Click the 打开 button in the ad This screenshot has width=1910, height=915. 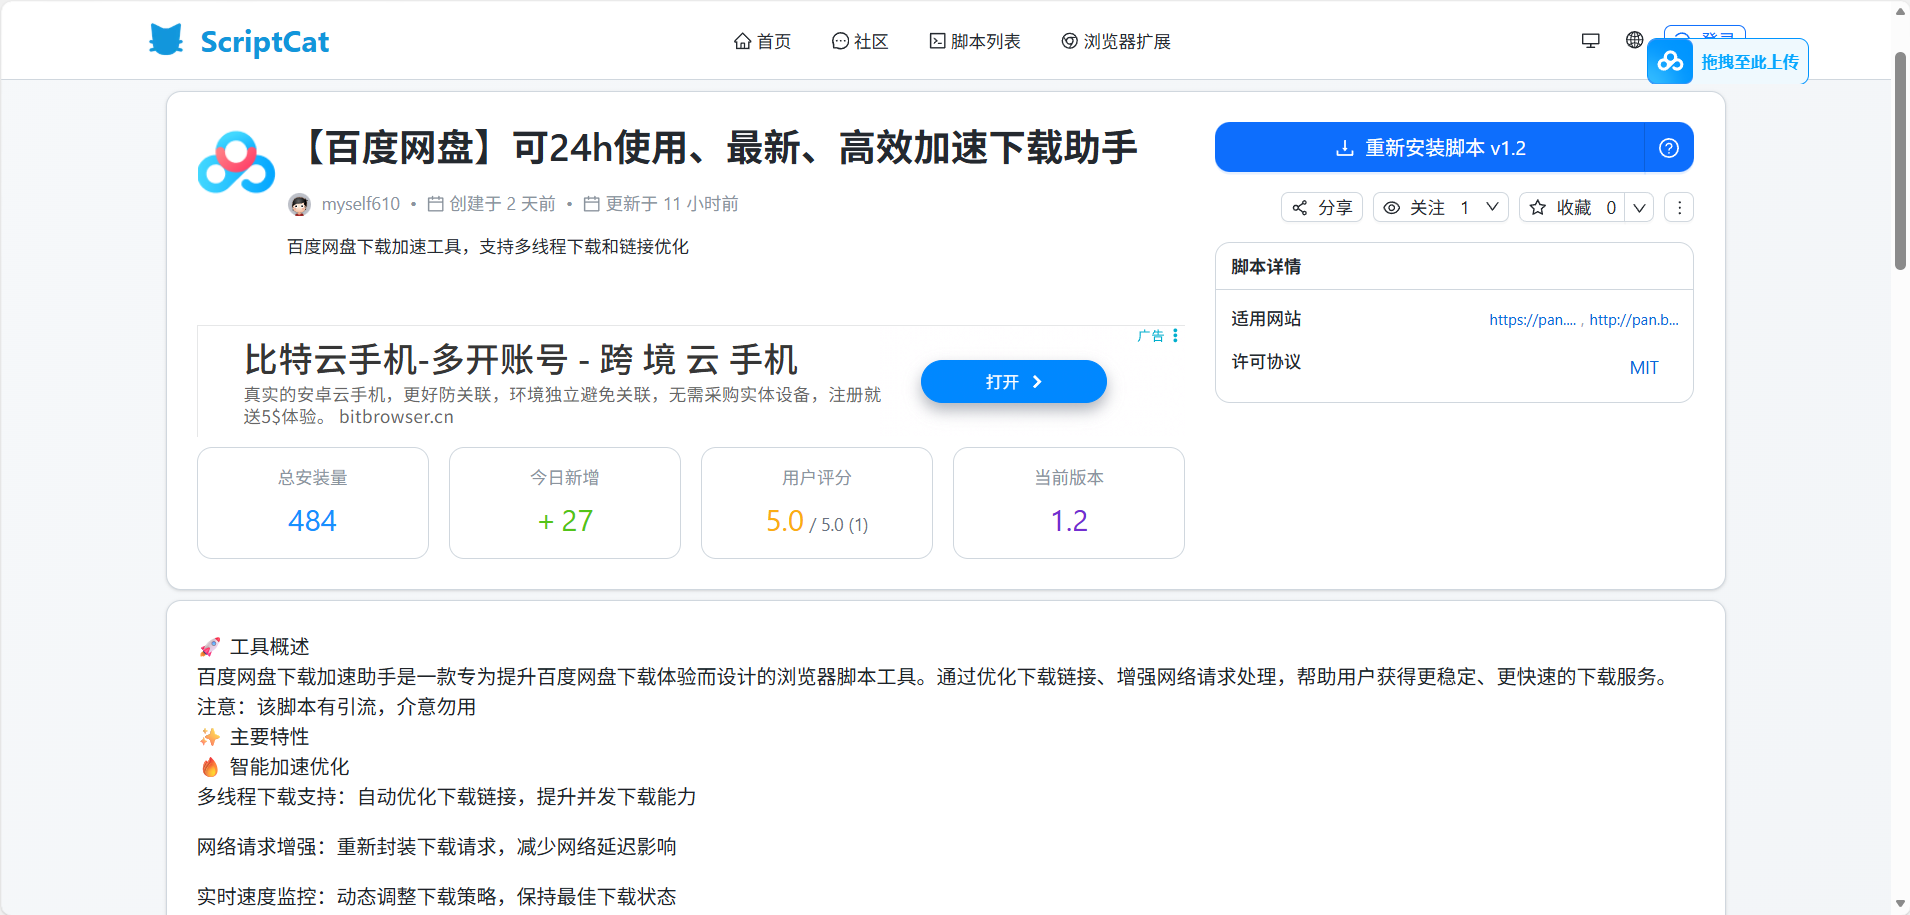[1013, 382]
